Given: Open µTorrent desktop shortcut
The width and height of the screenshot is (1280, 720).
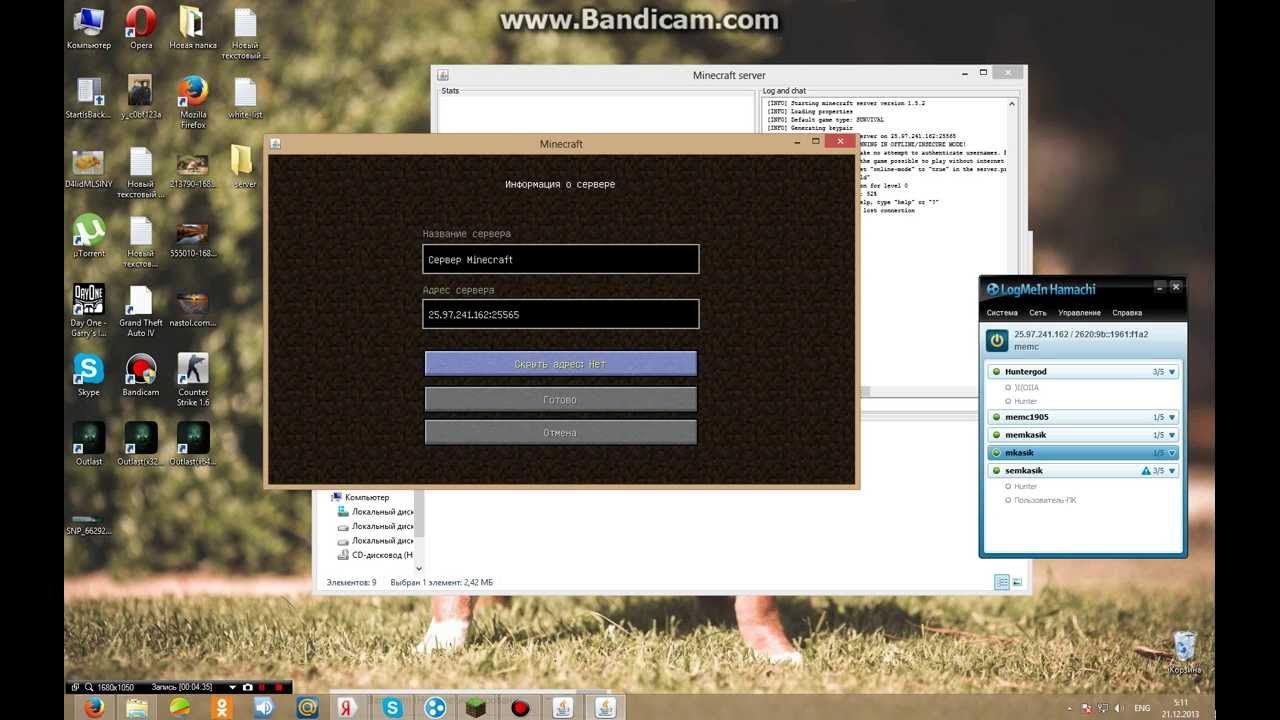Looking at the screenshot, I should (89, 237).
